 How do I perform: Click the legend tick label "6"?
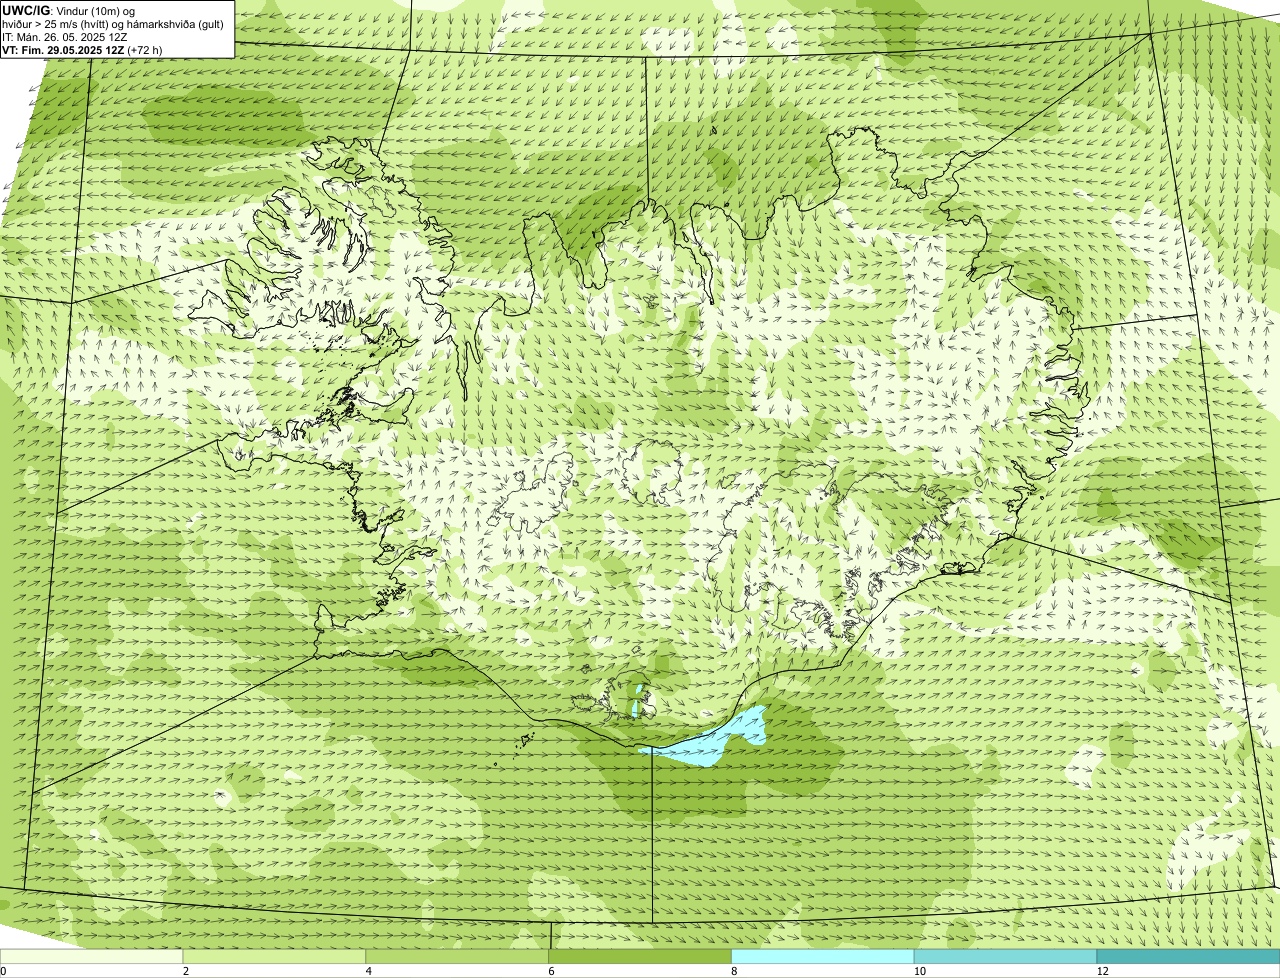click(x=552, y=971)
